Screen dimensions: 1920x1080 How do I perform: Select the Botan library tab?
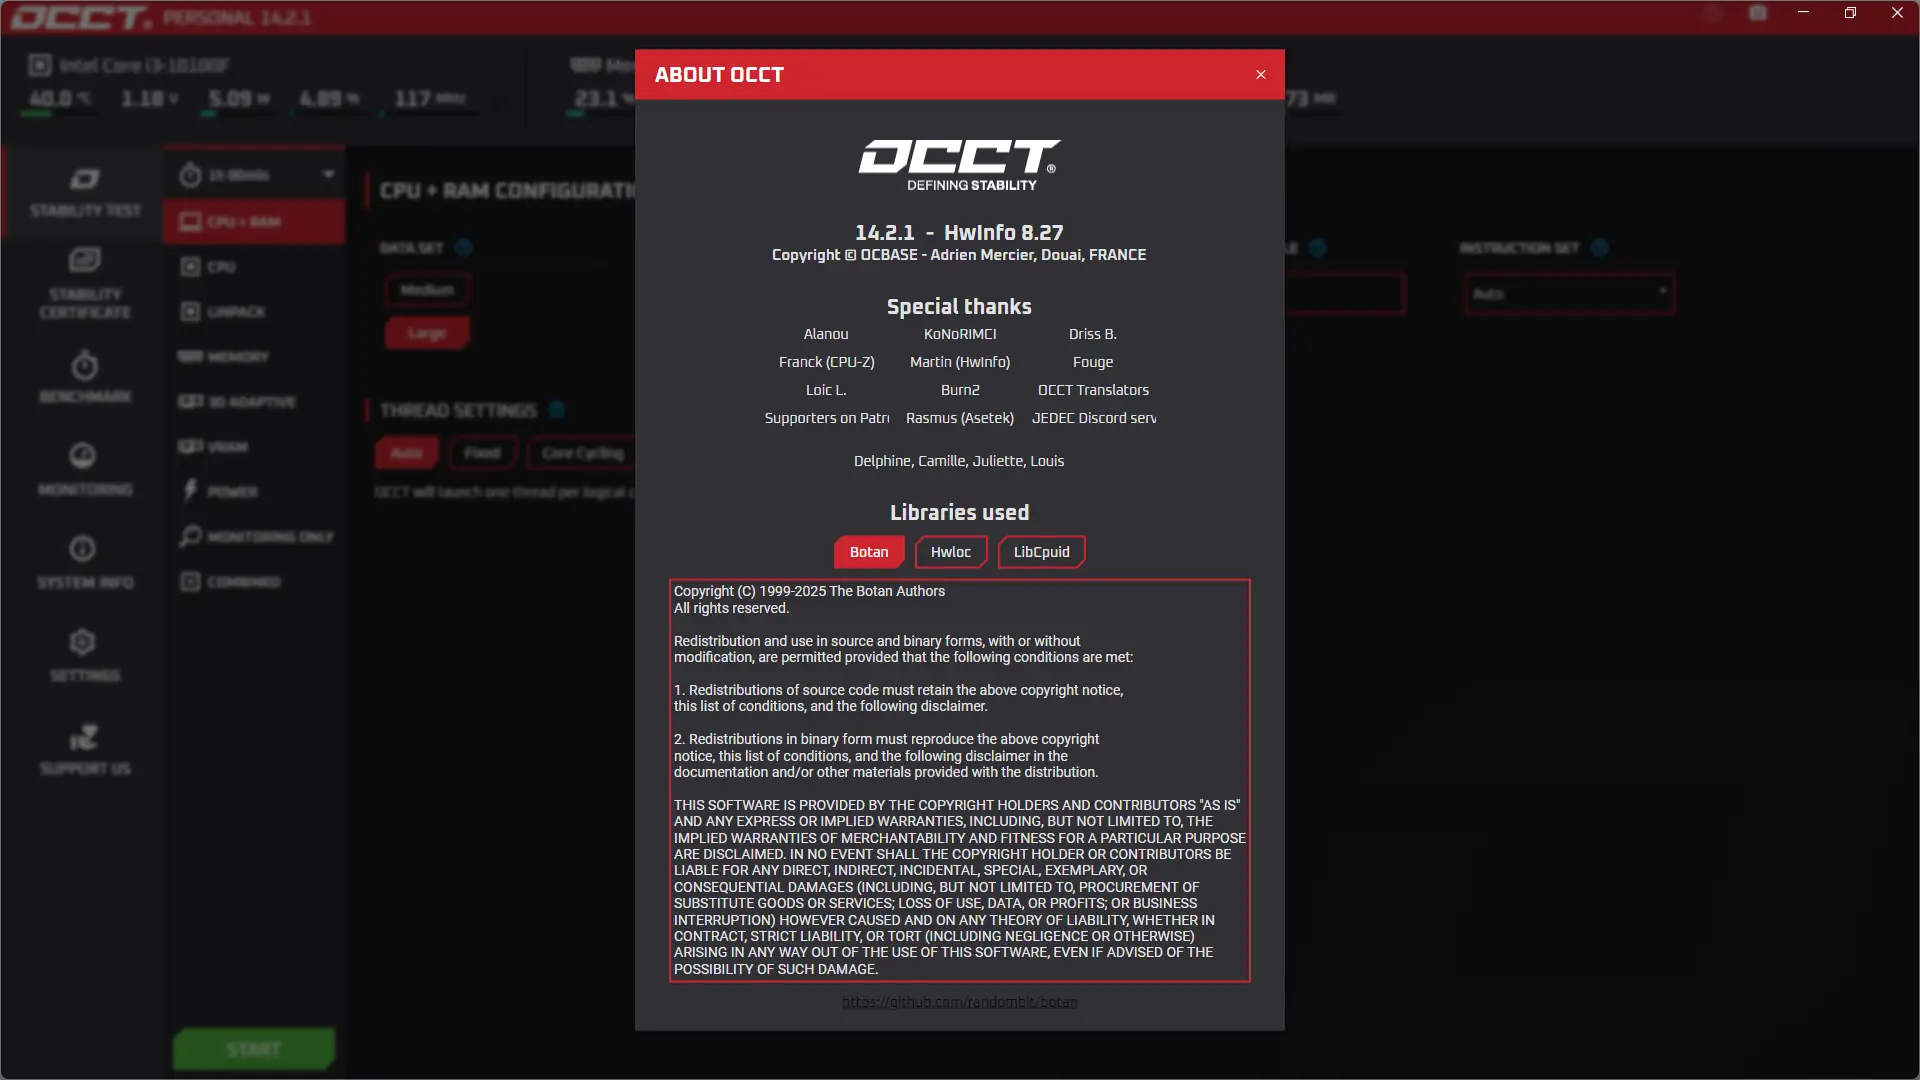pyautogui.click(x=868, y=552)
